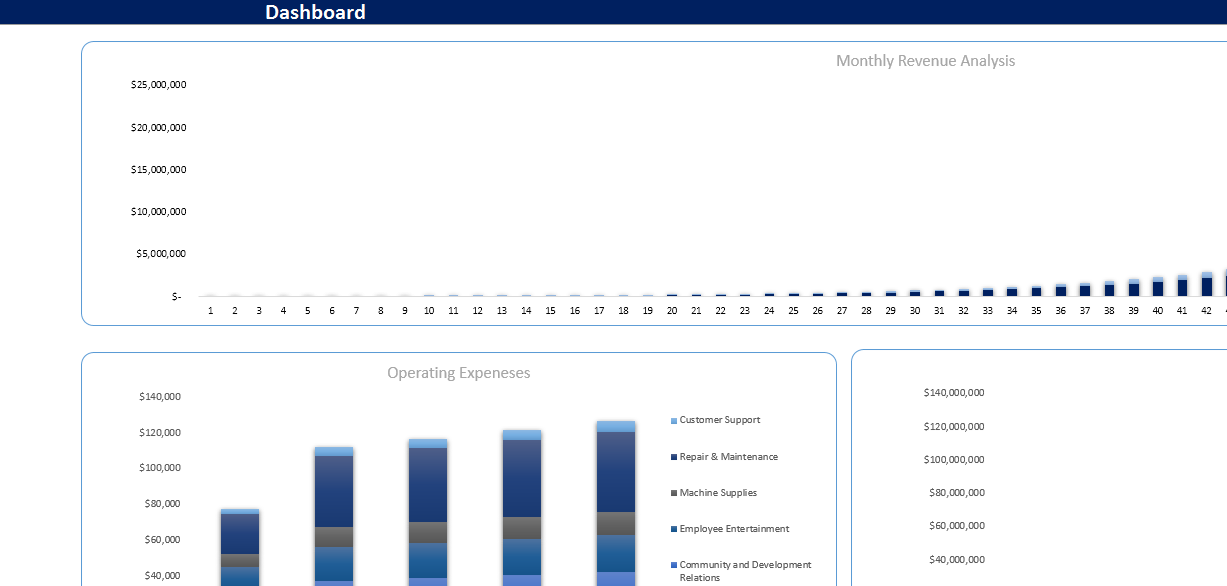This screenshot has width=1227, height=586.
Task: Click the Employee Entertainment legend marker
Action: (x=673, y=528)
